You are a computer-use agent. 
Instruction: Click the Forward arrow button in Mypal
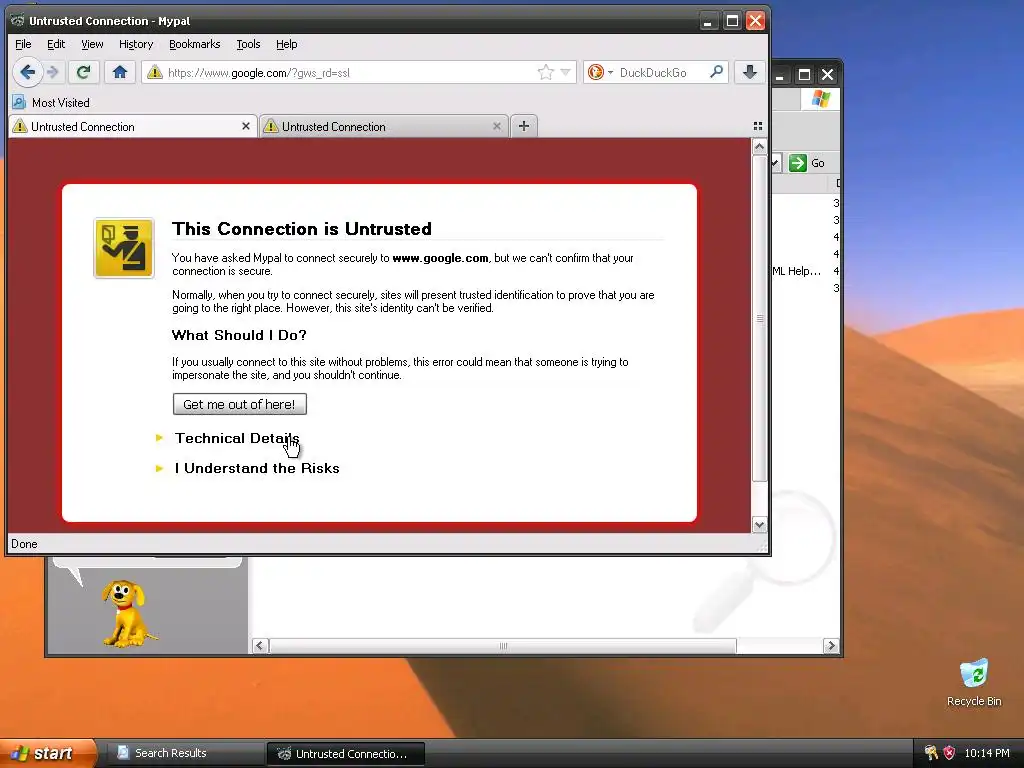click(54, 72)
